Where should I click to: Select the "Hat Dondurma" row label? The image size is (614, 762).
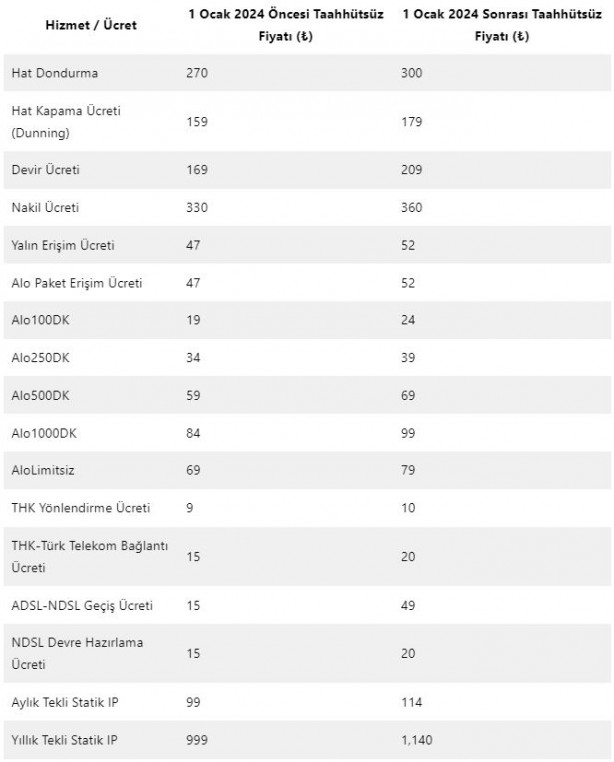[x=55, y=73]
